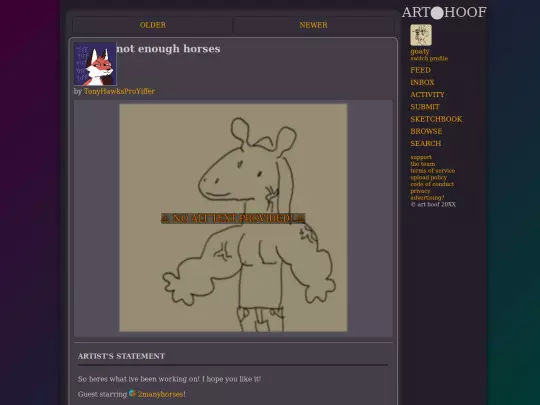This screenshot has width=540, height=405.
Task: Open the code of conduct link
Action: pyautogui.click(x=432, y=184)
